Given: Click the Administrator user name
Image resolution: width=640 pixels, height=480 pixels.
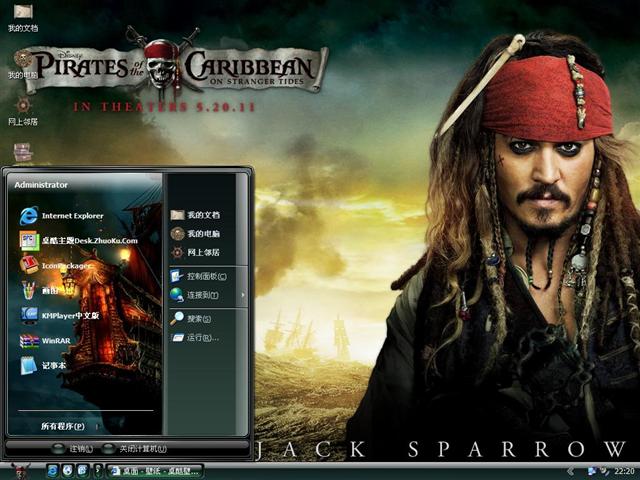Looking at the screenshot, I should coord(41,185).
